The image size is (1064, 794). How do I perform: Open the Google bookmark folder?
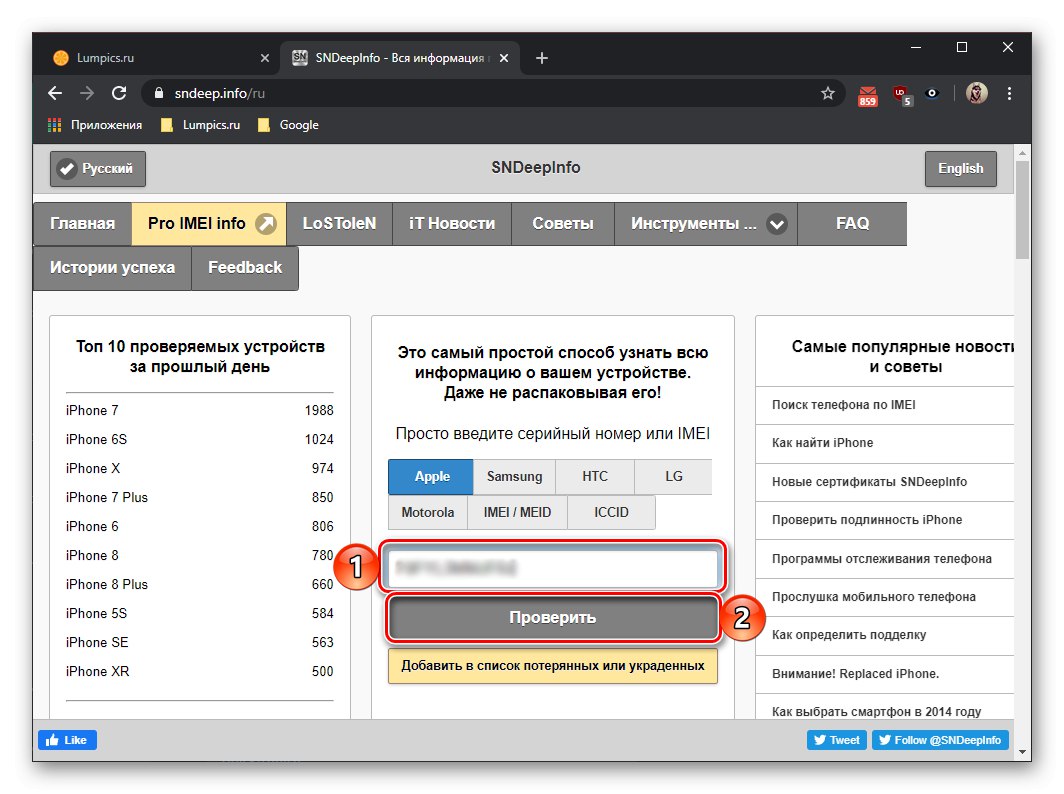(x=288, y=125)
